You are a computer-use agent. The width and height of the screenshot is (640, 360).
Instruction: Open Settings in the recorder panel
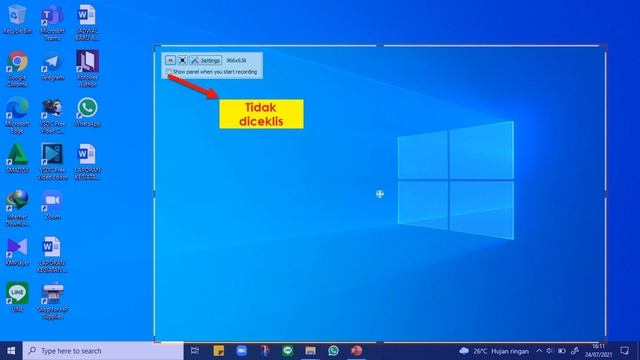(x=206, y=60)
